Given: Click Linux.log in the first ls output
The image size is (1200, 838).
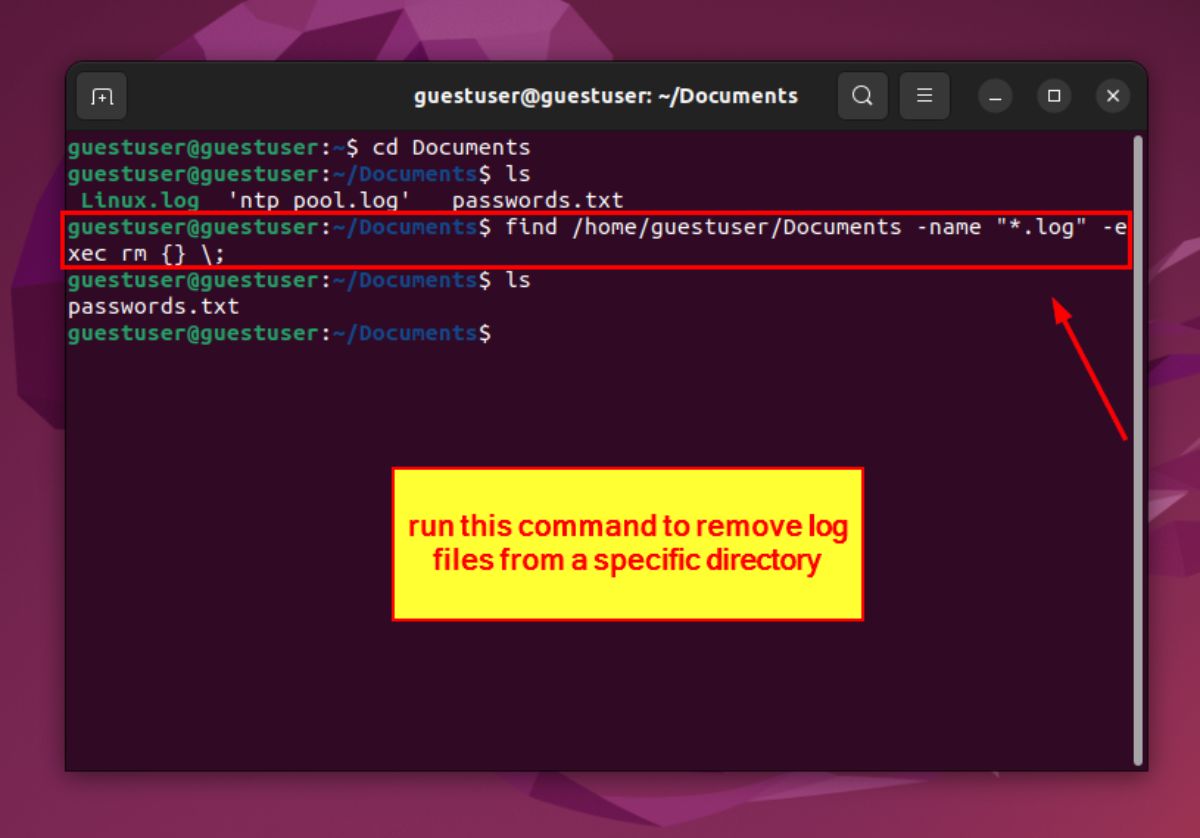Looking at the screenshot, I should (140, 201).
